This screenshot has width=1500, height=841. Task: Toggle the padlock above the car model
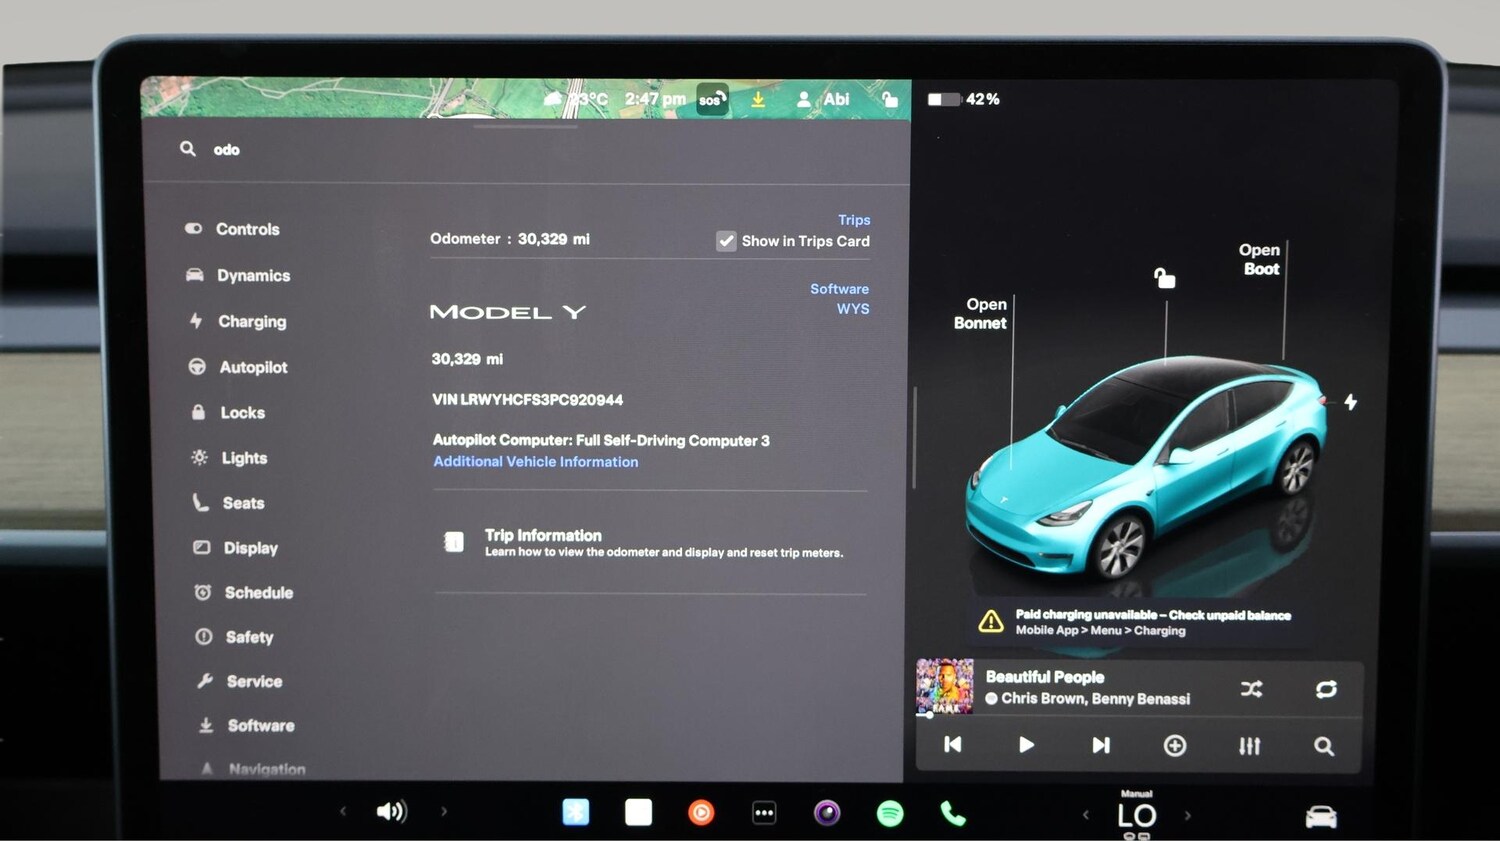point(1165,278)
